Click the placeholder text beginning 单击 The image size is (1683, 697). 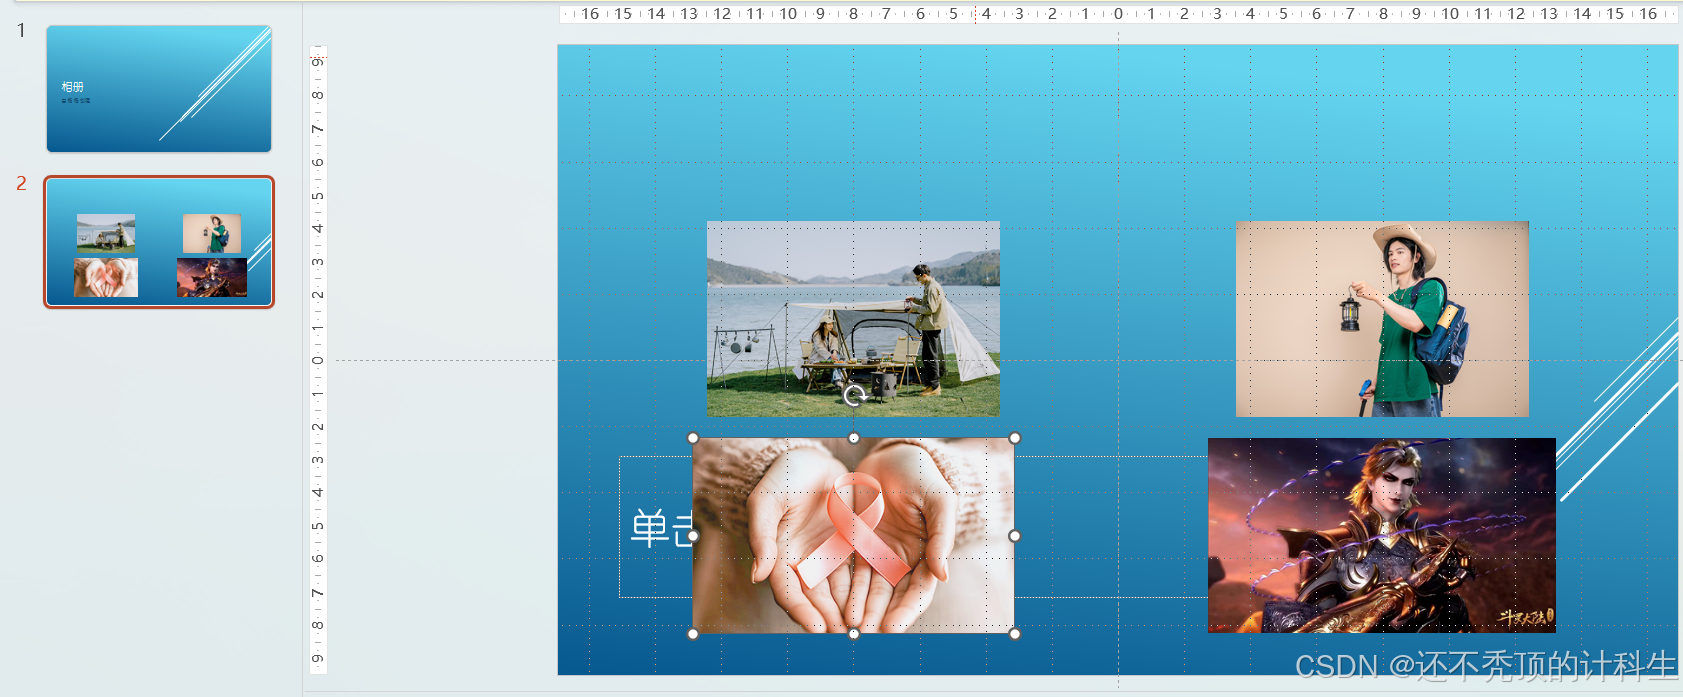[661, 528]
